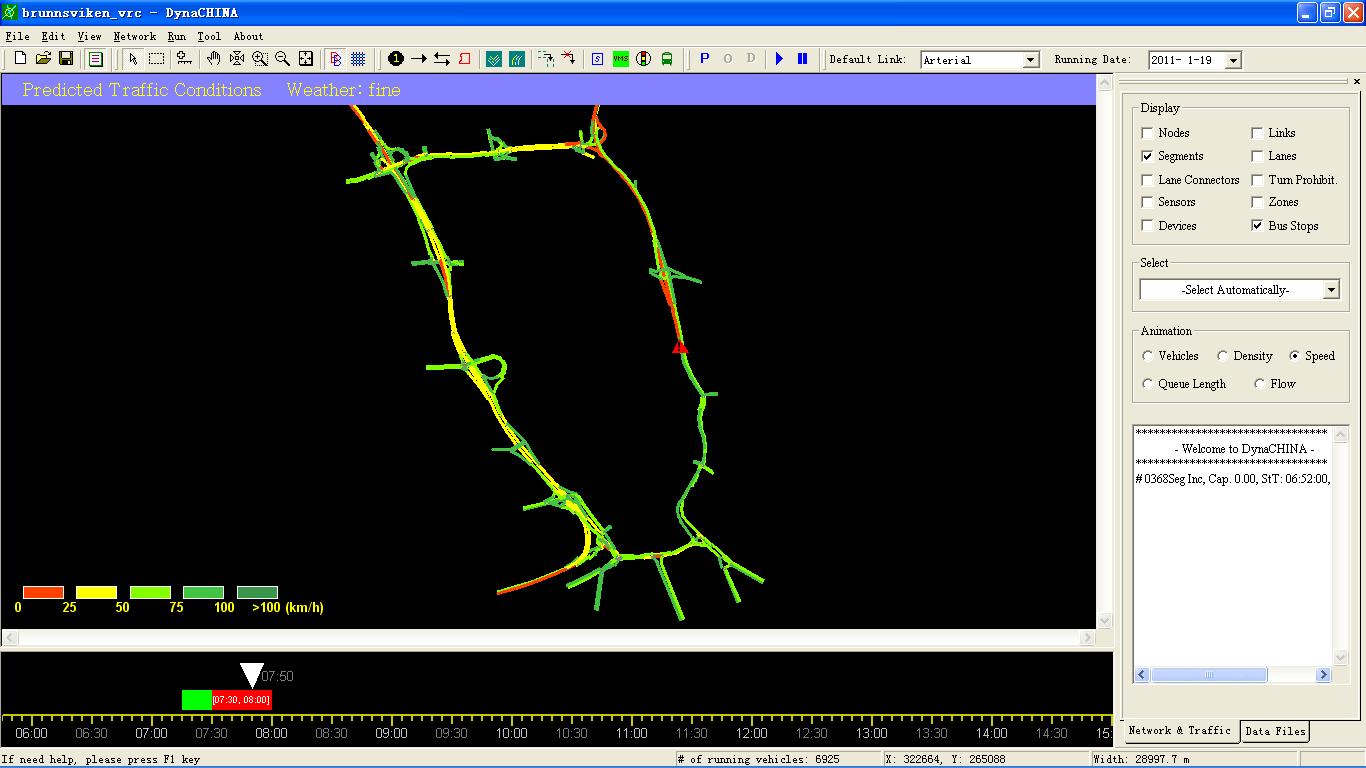The height and width of the screenshot is (768, 1366).
Task: Pause the simulation with pause button
Action: click(x=802, y=59)
